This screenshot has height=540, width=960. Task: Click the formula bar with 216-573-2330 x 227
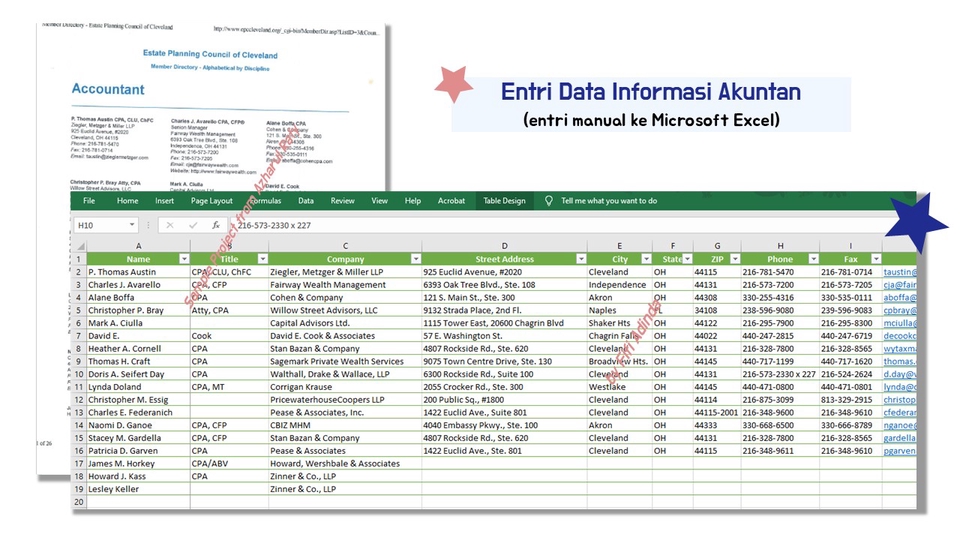click(x=557, y=225)
